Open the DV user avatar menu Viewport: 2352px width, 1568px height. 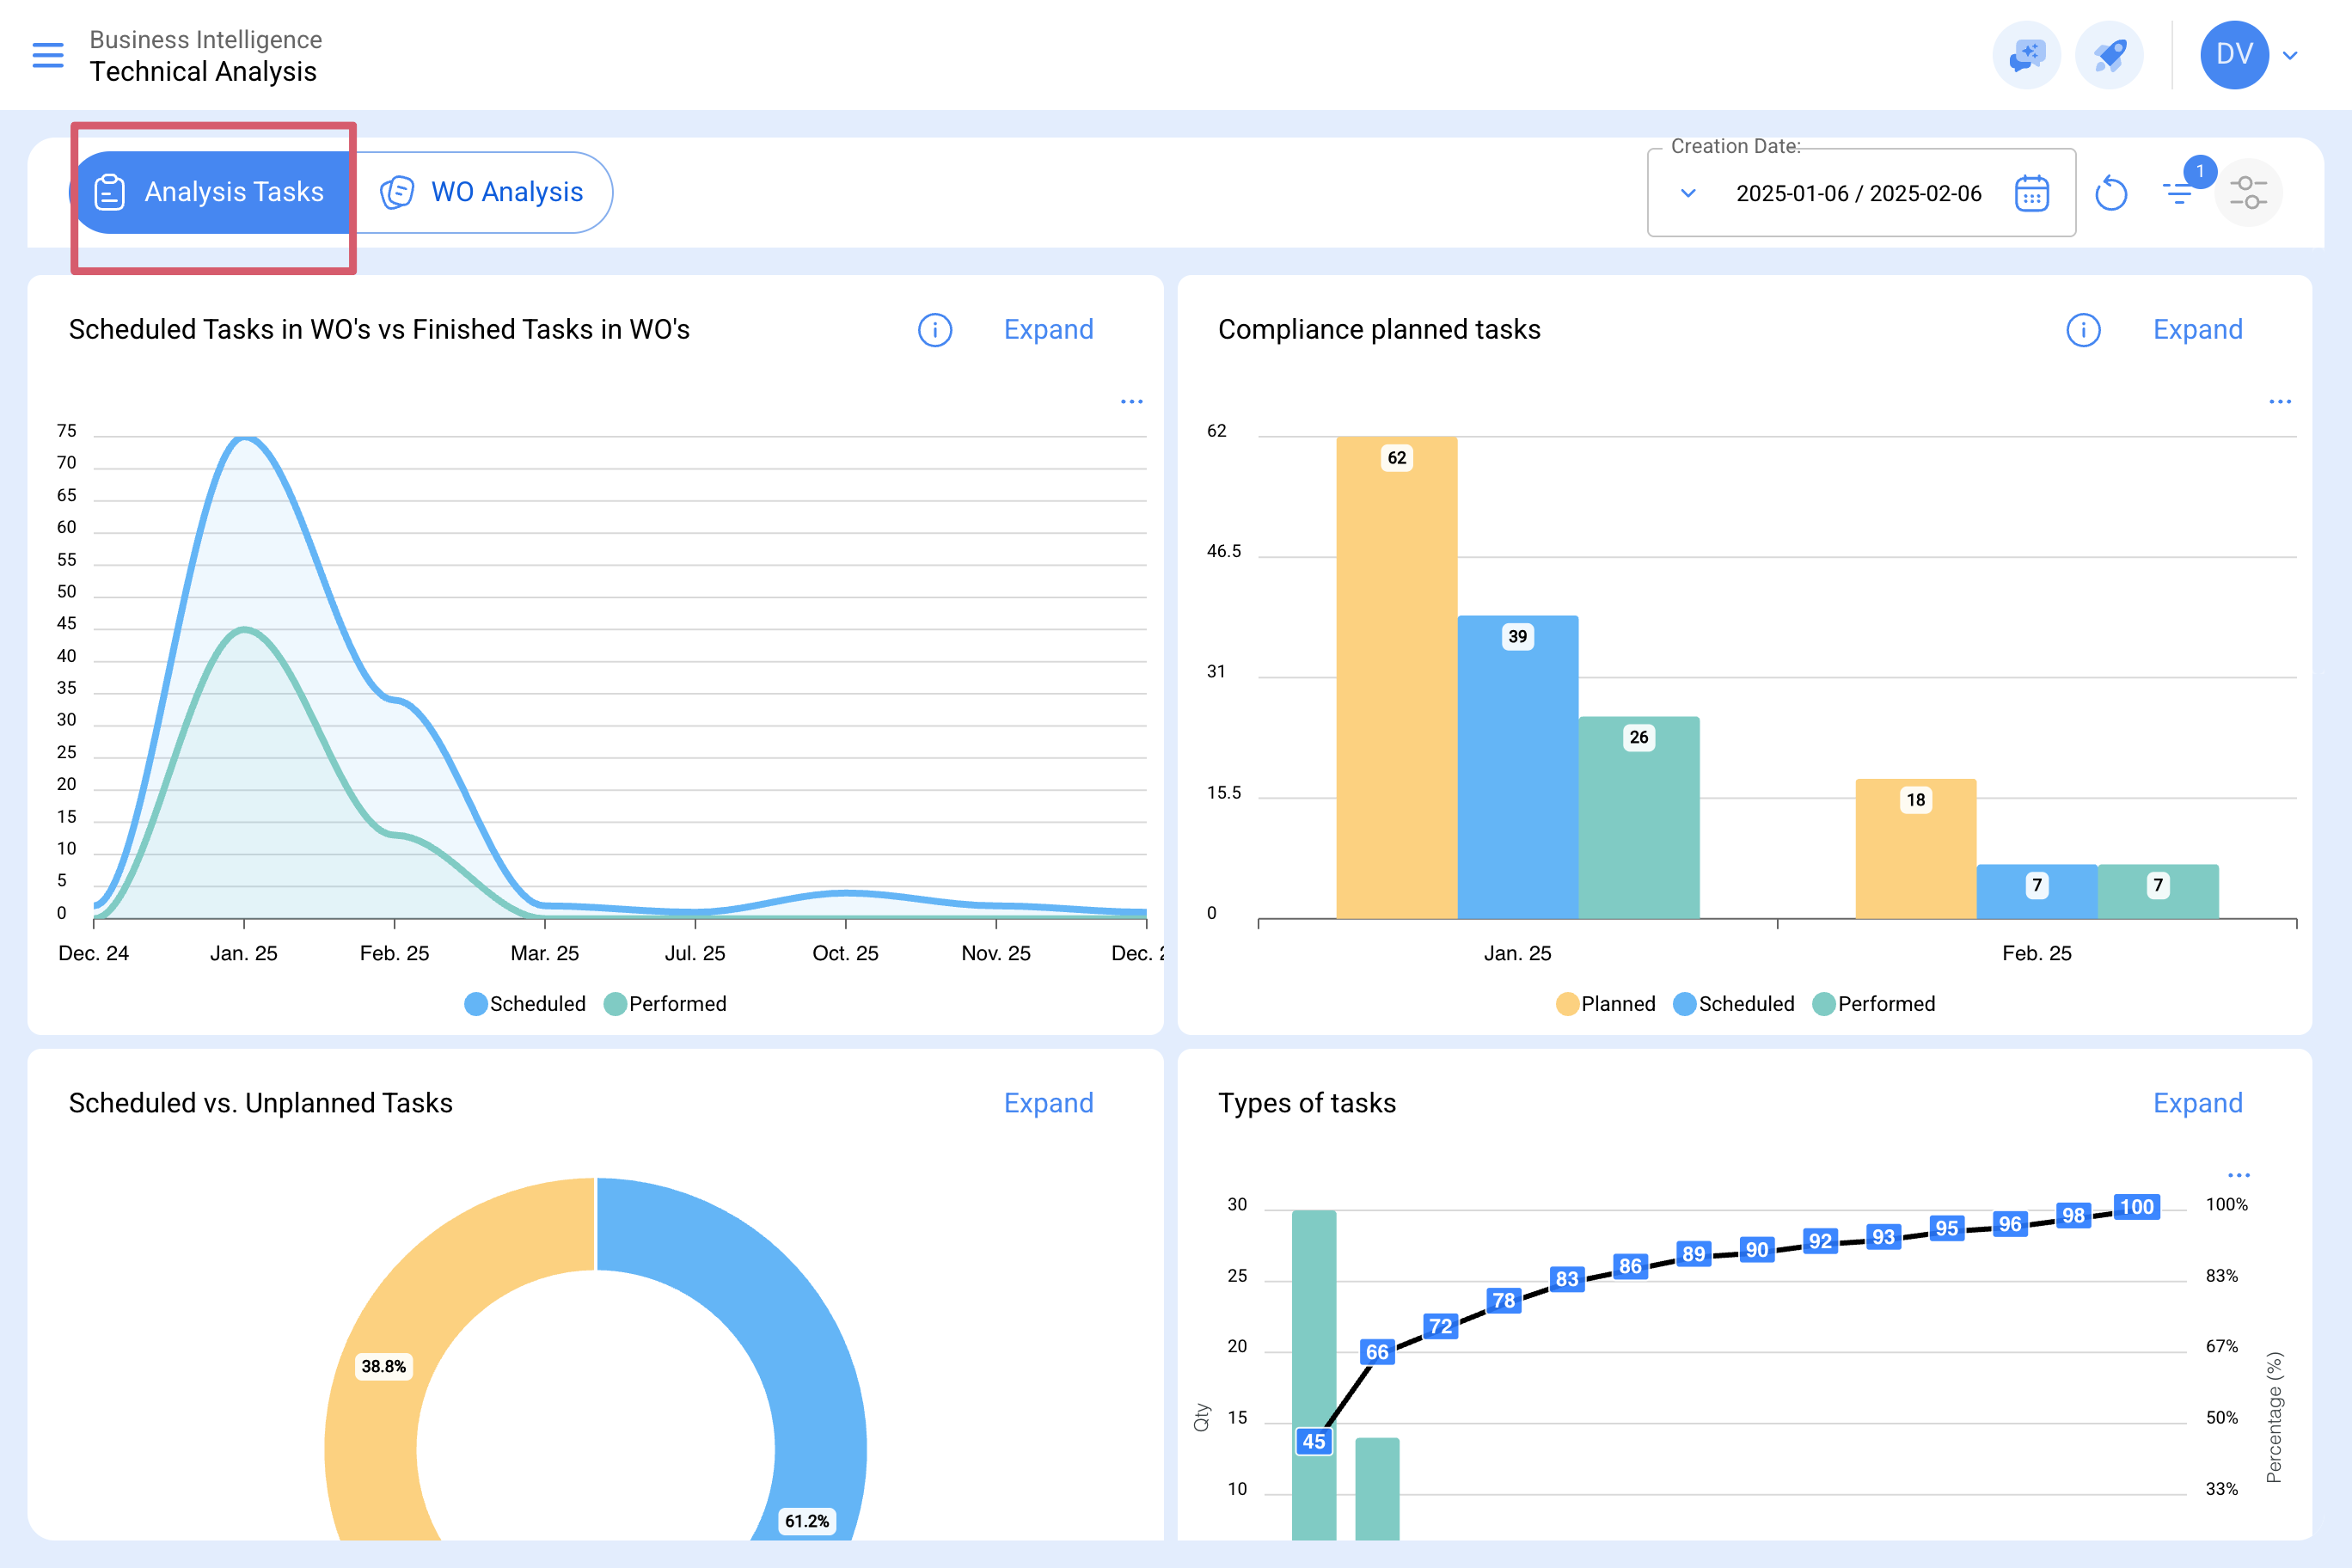pyautogui.click(x=2234, y=55)
